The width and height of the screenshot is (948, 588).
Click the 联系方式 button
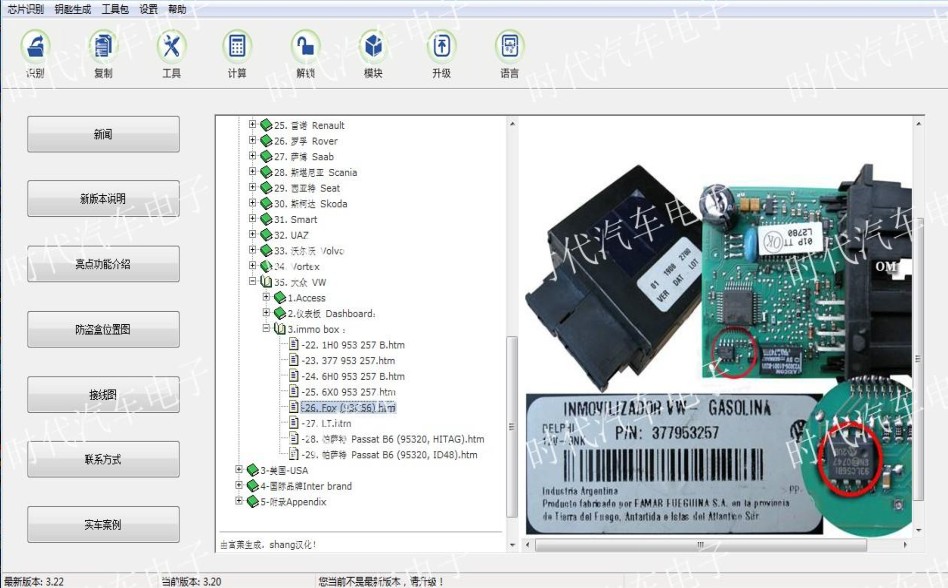103,459
